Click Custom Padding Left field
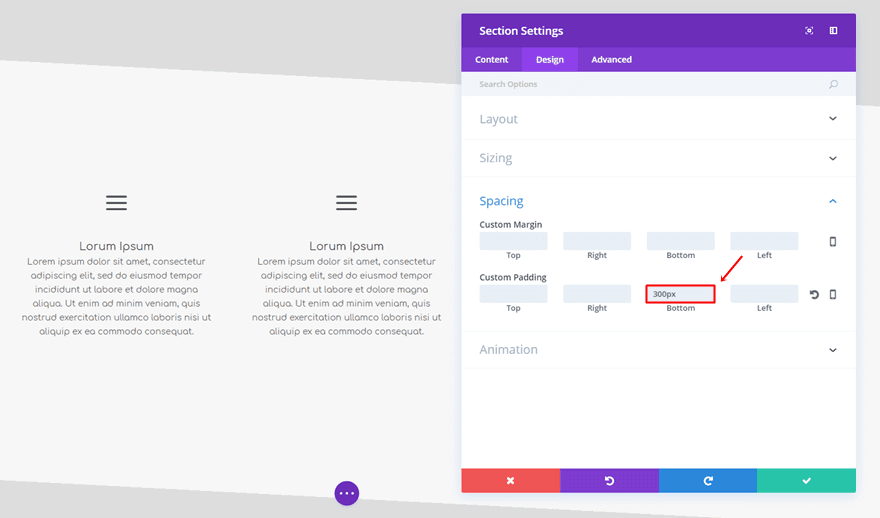880x518 pixels. click(x=764, y=294)
